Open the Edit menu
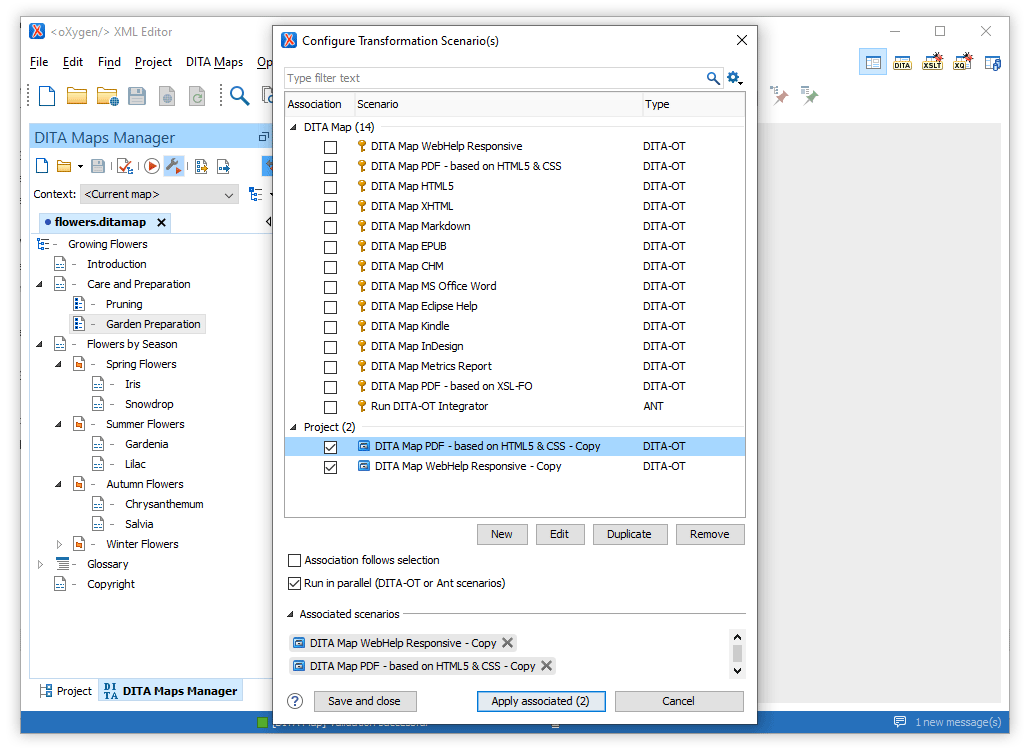The image size is (1030, 750). pyautogui.click(x=73, y=62)
